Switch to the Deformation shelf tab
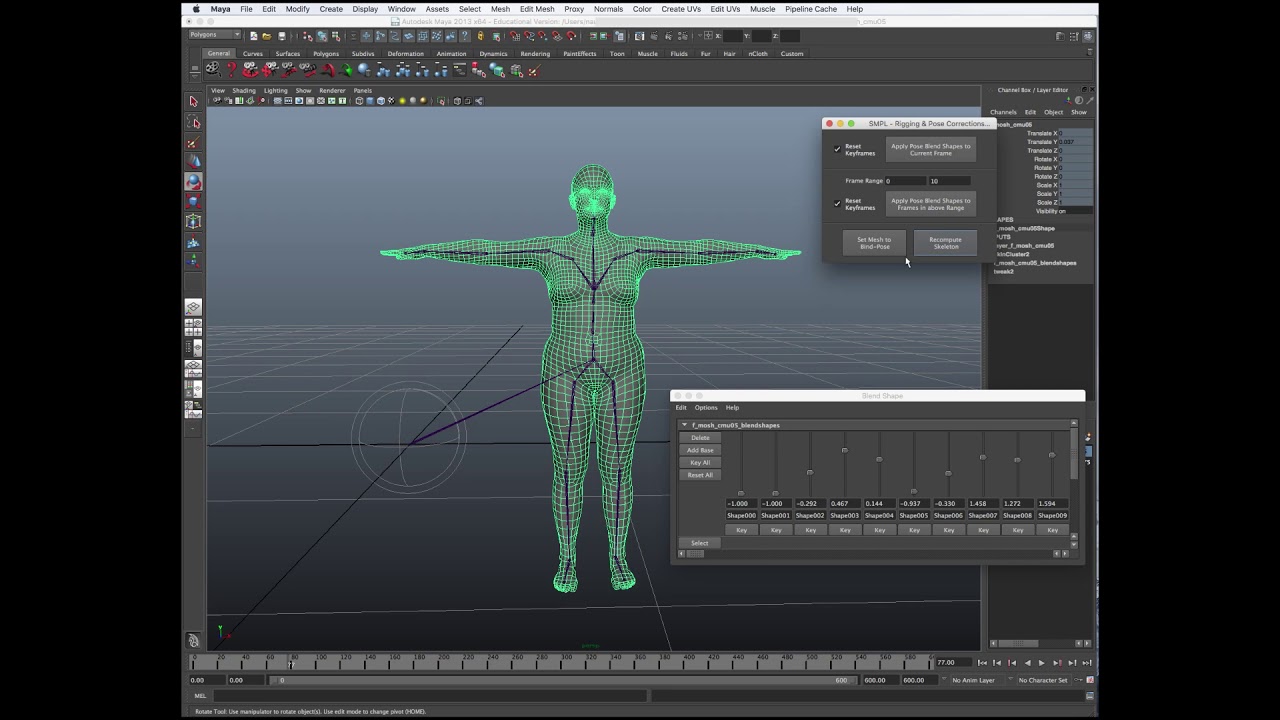This screenshot has height=720, width=1280. (405, 54)
